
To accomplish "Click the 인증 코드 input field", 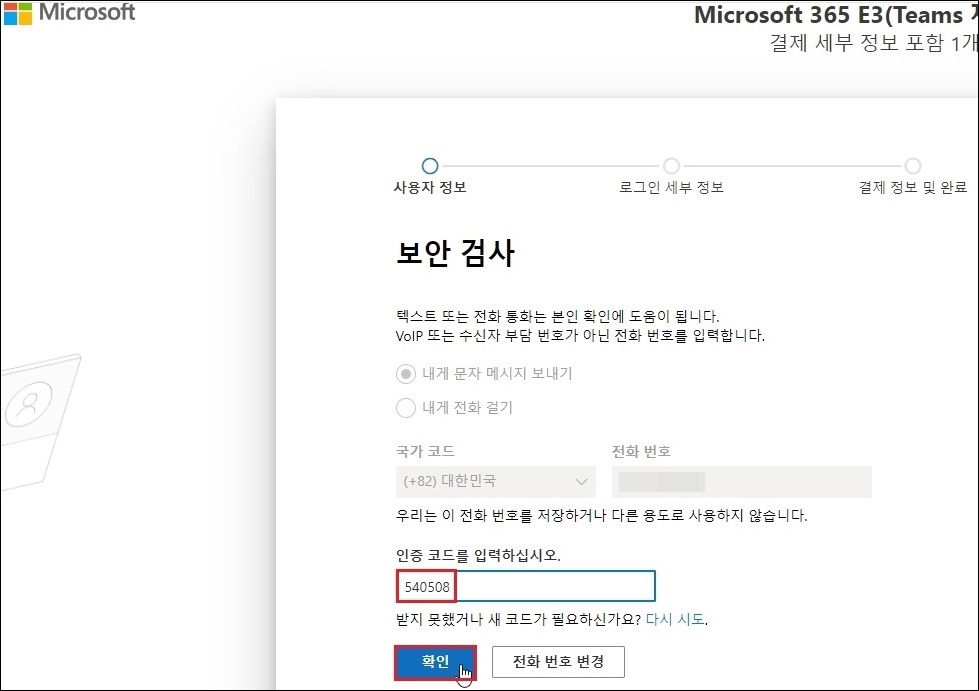I will tap(526, 586).
